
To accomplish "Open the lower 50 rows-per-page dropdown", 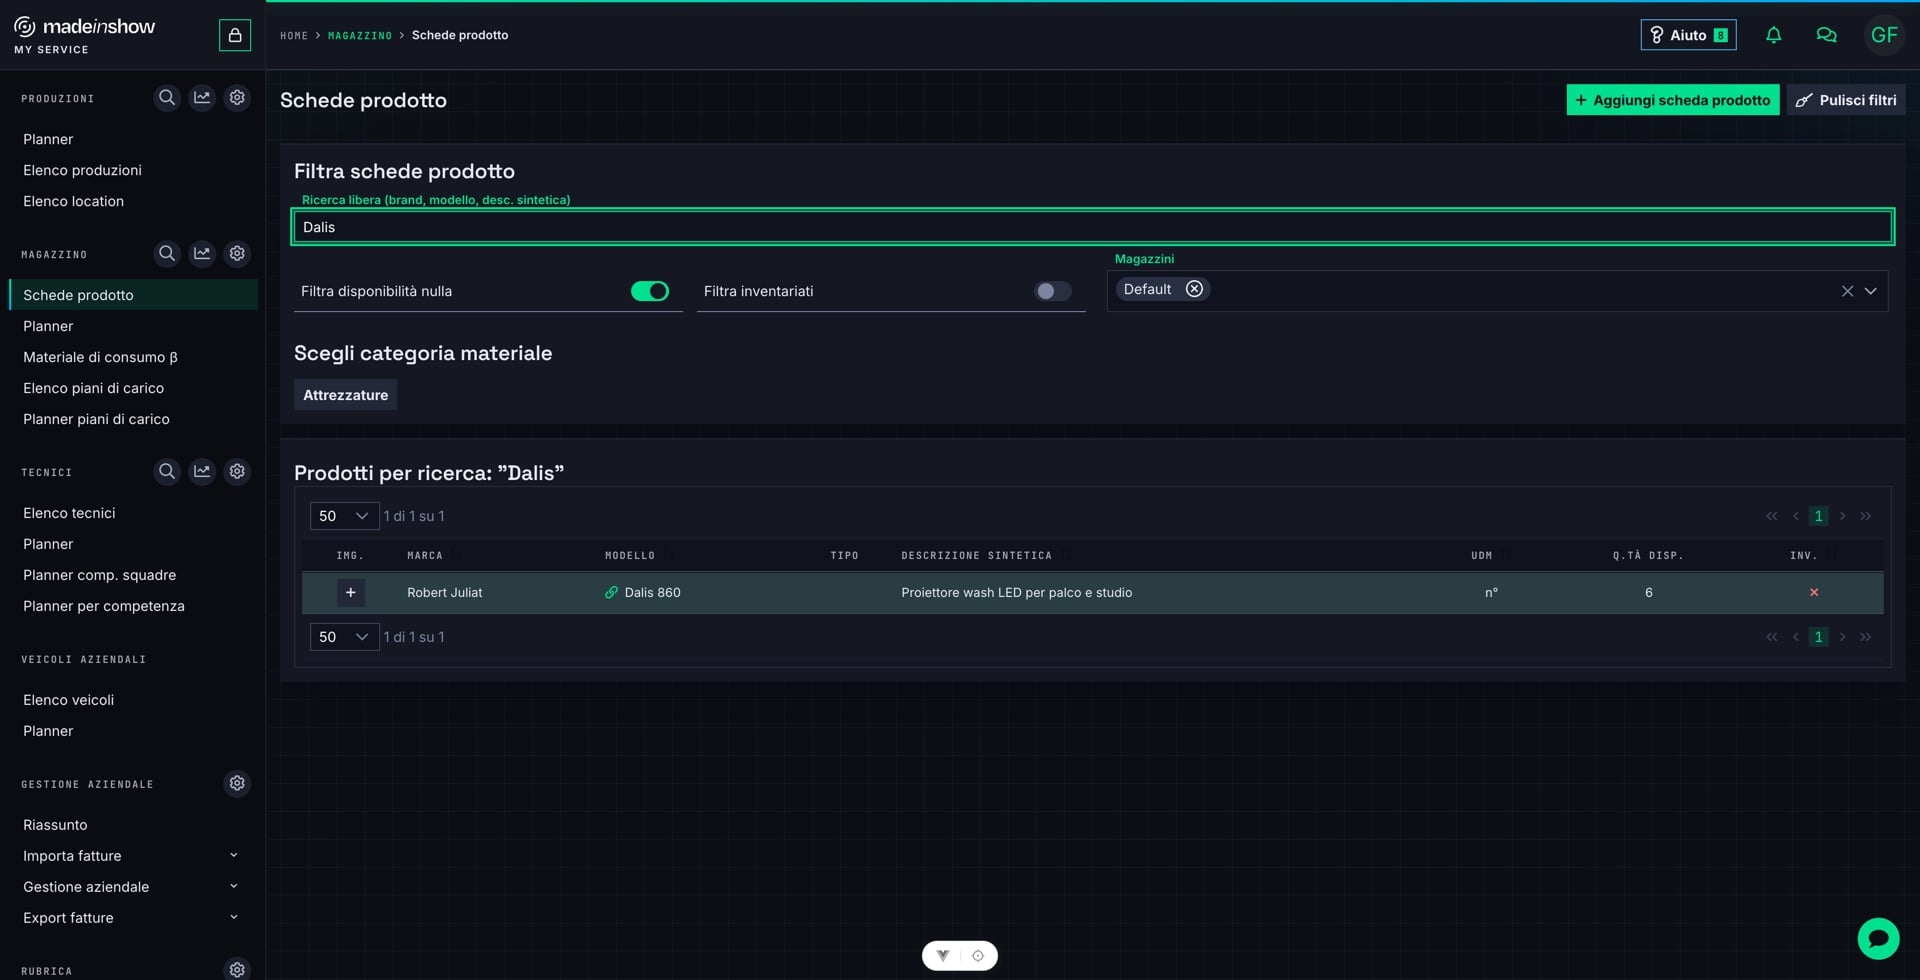I will coord(344,637).
